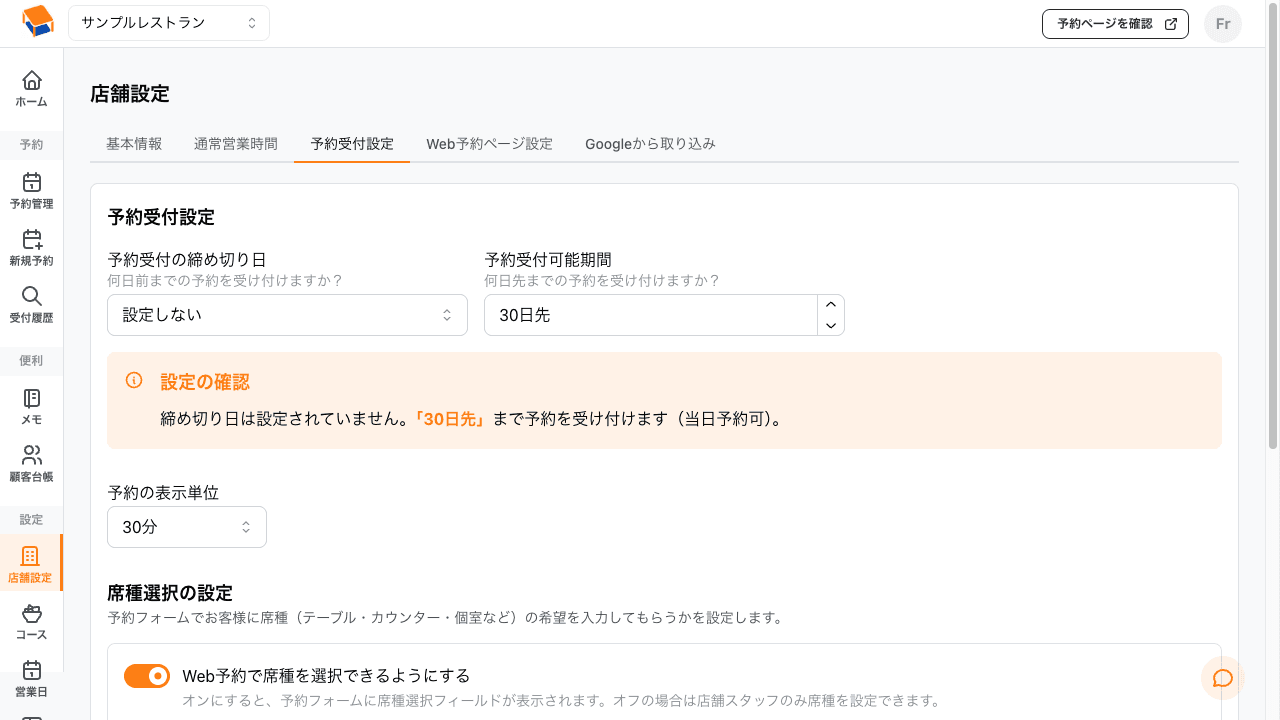
Task: Open the 予約の表示単位 dropdown showing 30分
Action: (186, 526)
